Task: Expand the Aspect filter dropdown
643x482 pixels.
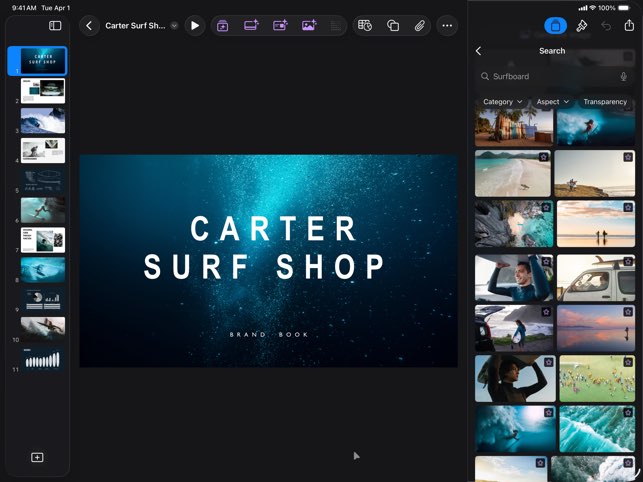Action: tap(553, 102)
